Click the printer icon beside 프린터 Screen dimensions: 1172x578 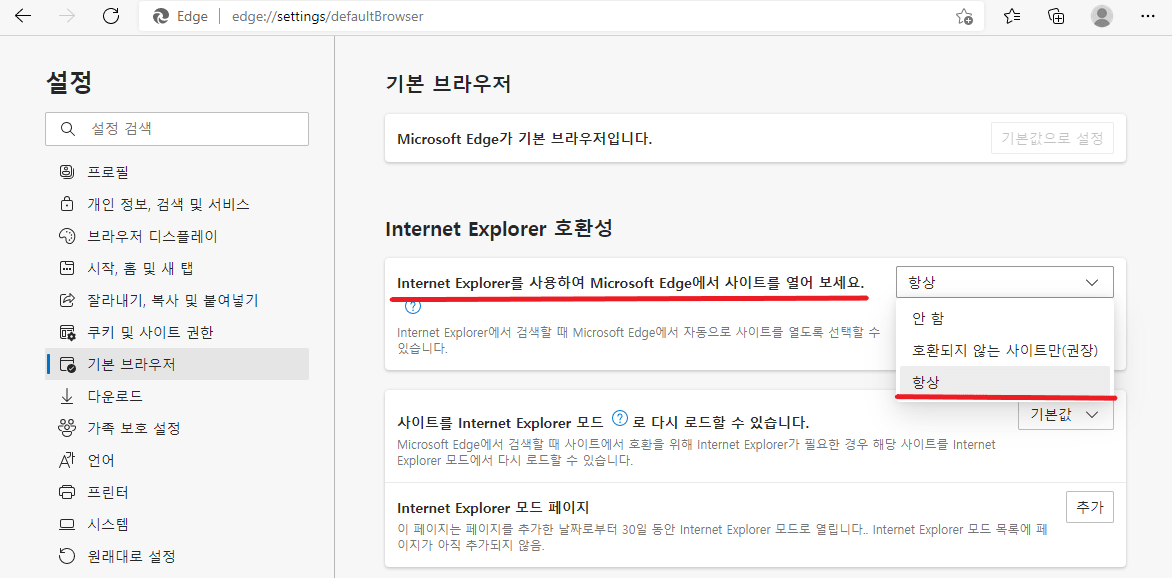(67, 492)
